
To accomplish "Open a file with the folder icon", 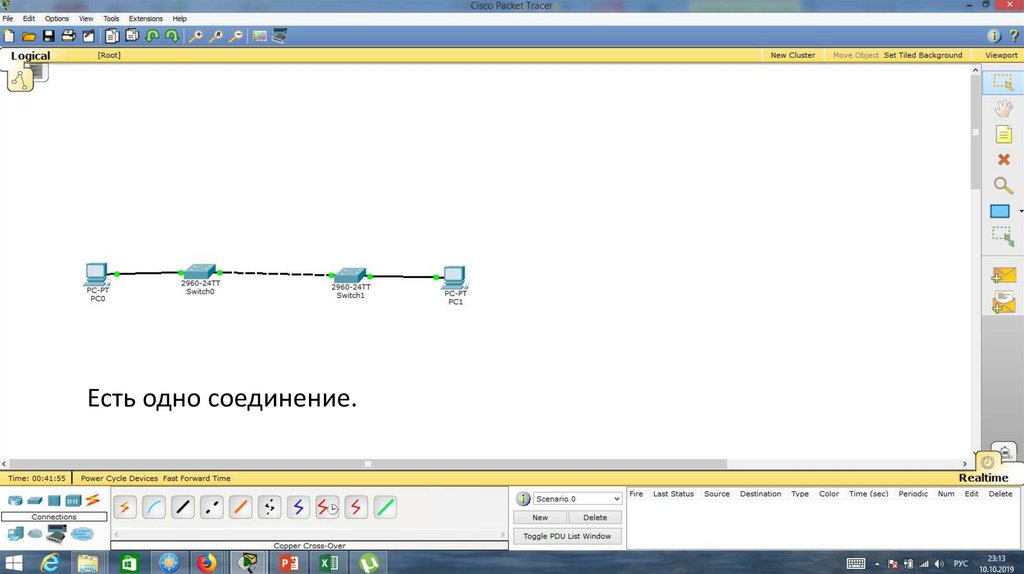I will pos(29,36).
